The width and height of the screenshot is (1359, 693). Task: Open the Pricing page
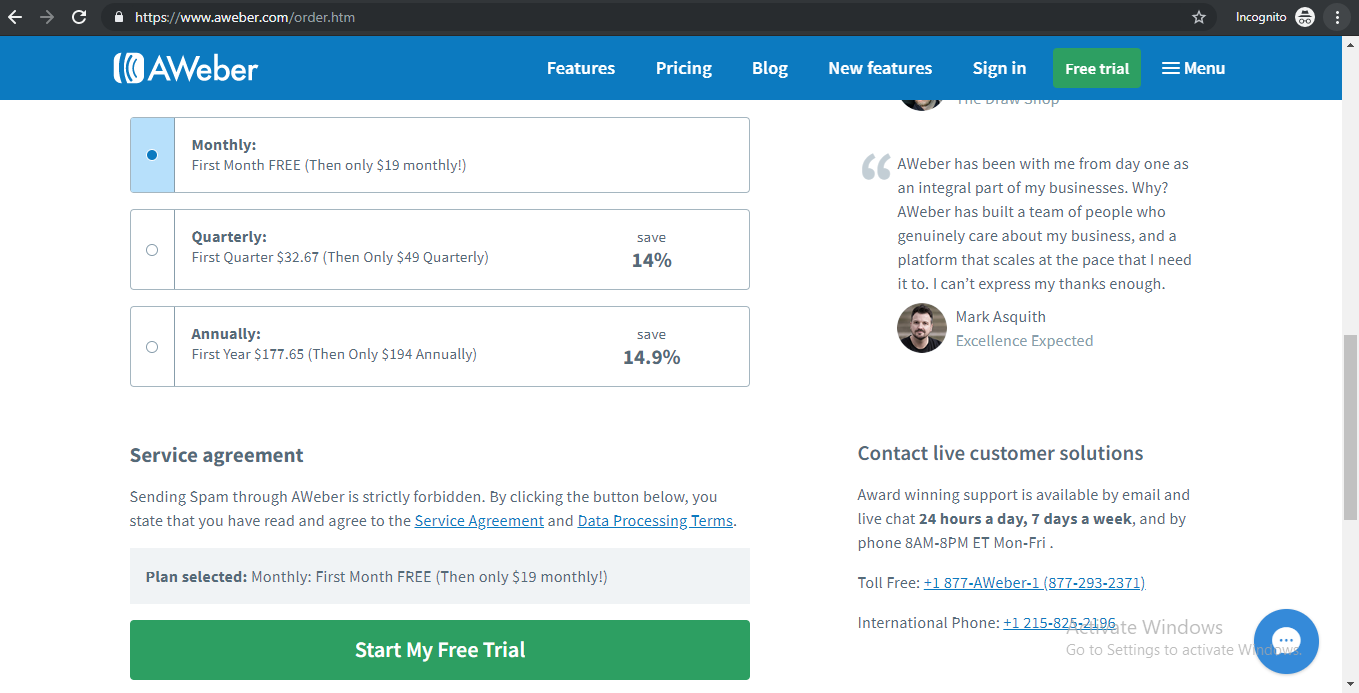pyautogui.click(x=684, y=68)
